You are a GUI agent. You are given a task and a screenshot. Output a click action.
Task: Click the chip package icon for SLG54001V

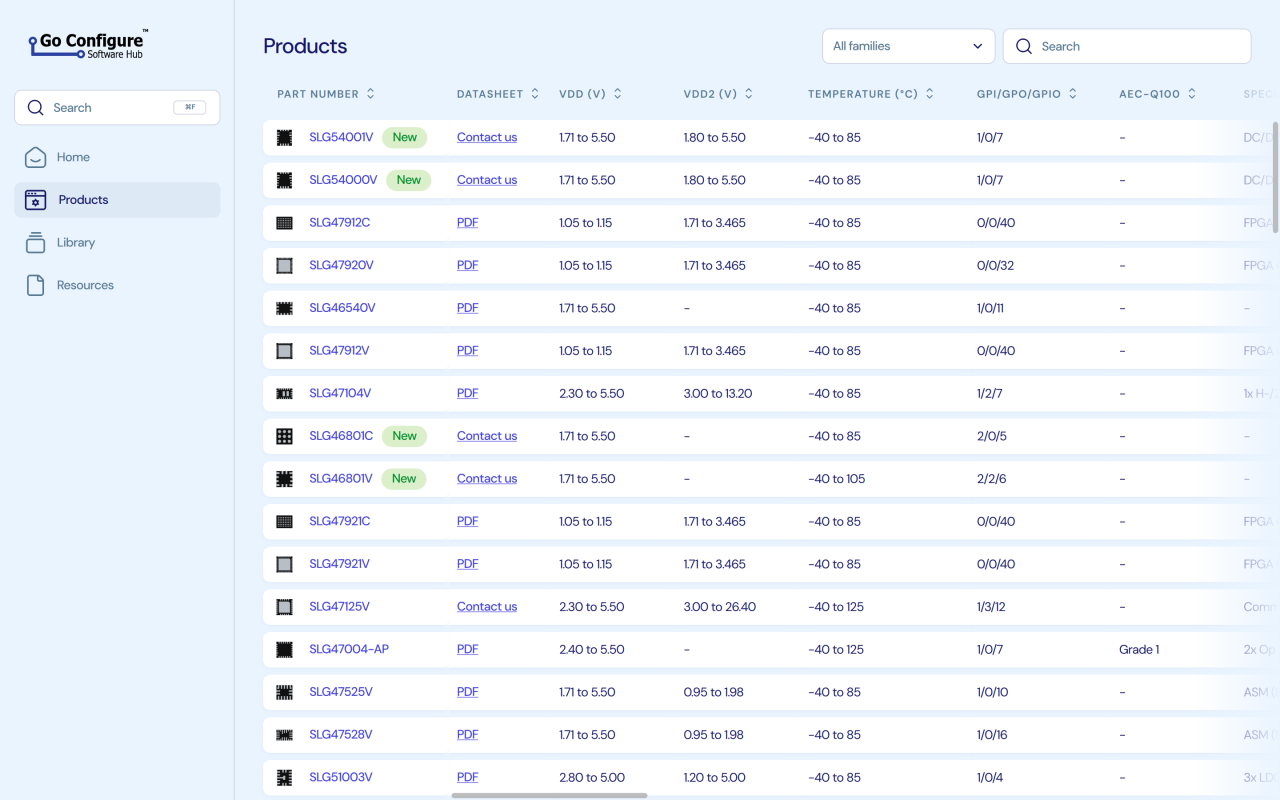point(284,137)
